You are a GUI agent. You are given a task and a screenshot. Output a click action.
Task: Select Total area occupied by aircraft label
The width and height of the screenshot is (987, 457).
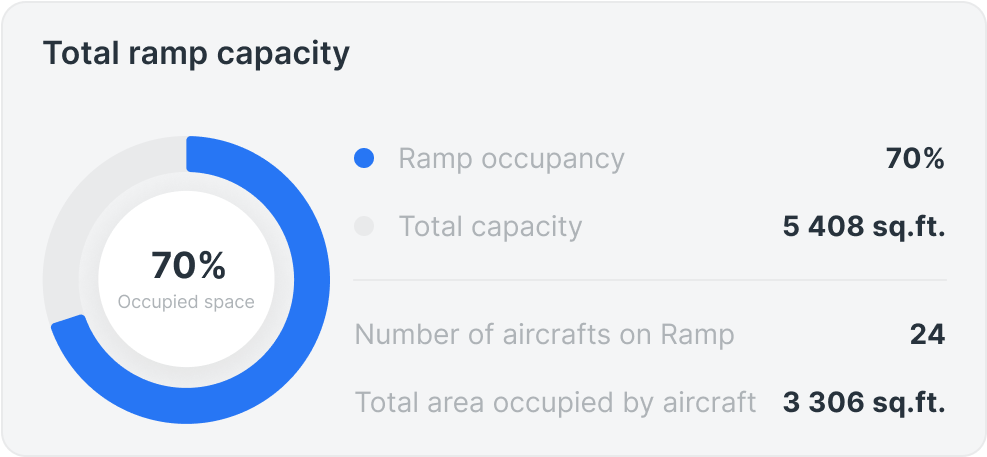click(x=555, y=402)
